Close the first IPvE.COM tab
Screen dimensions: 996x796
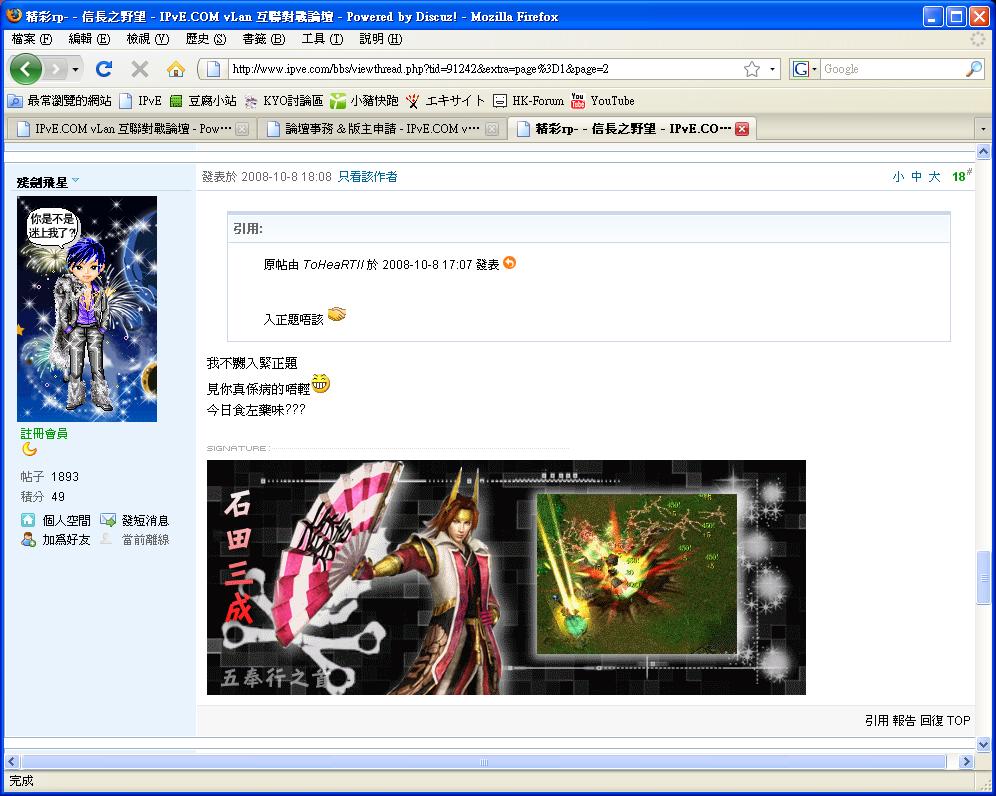tap(242, 129)
